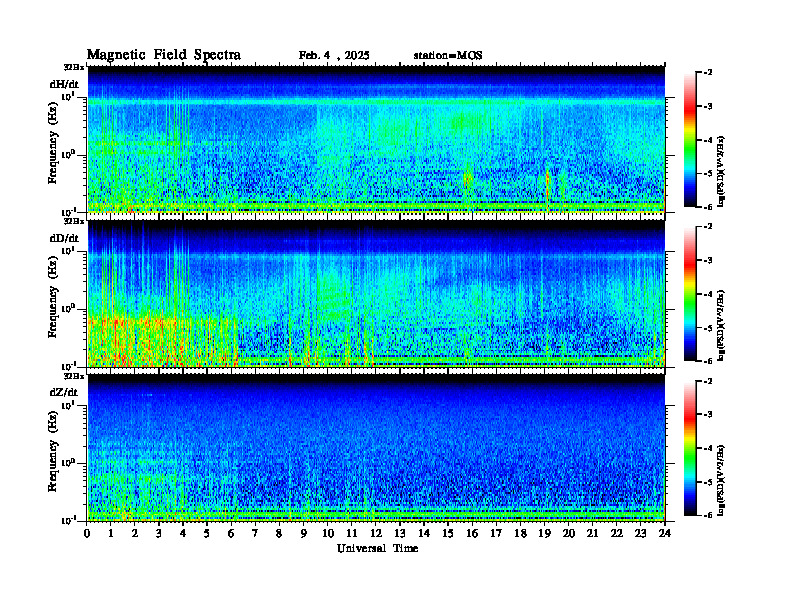Screen dimensions: 792x612
Task: Click the "-2" tick on dH/dt color bar
Action: [708, 73]
